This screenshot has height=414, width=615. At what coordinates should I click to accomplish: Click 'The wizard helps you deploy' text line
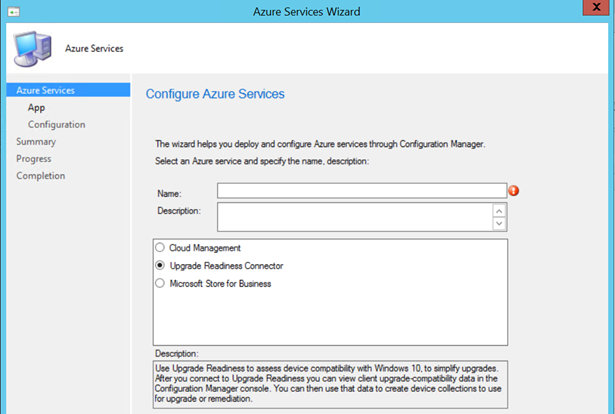pos(320,144)
